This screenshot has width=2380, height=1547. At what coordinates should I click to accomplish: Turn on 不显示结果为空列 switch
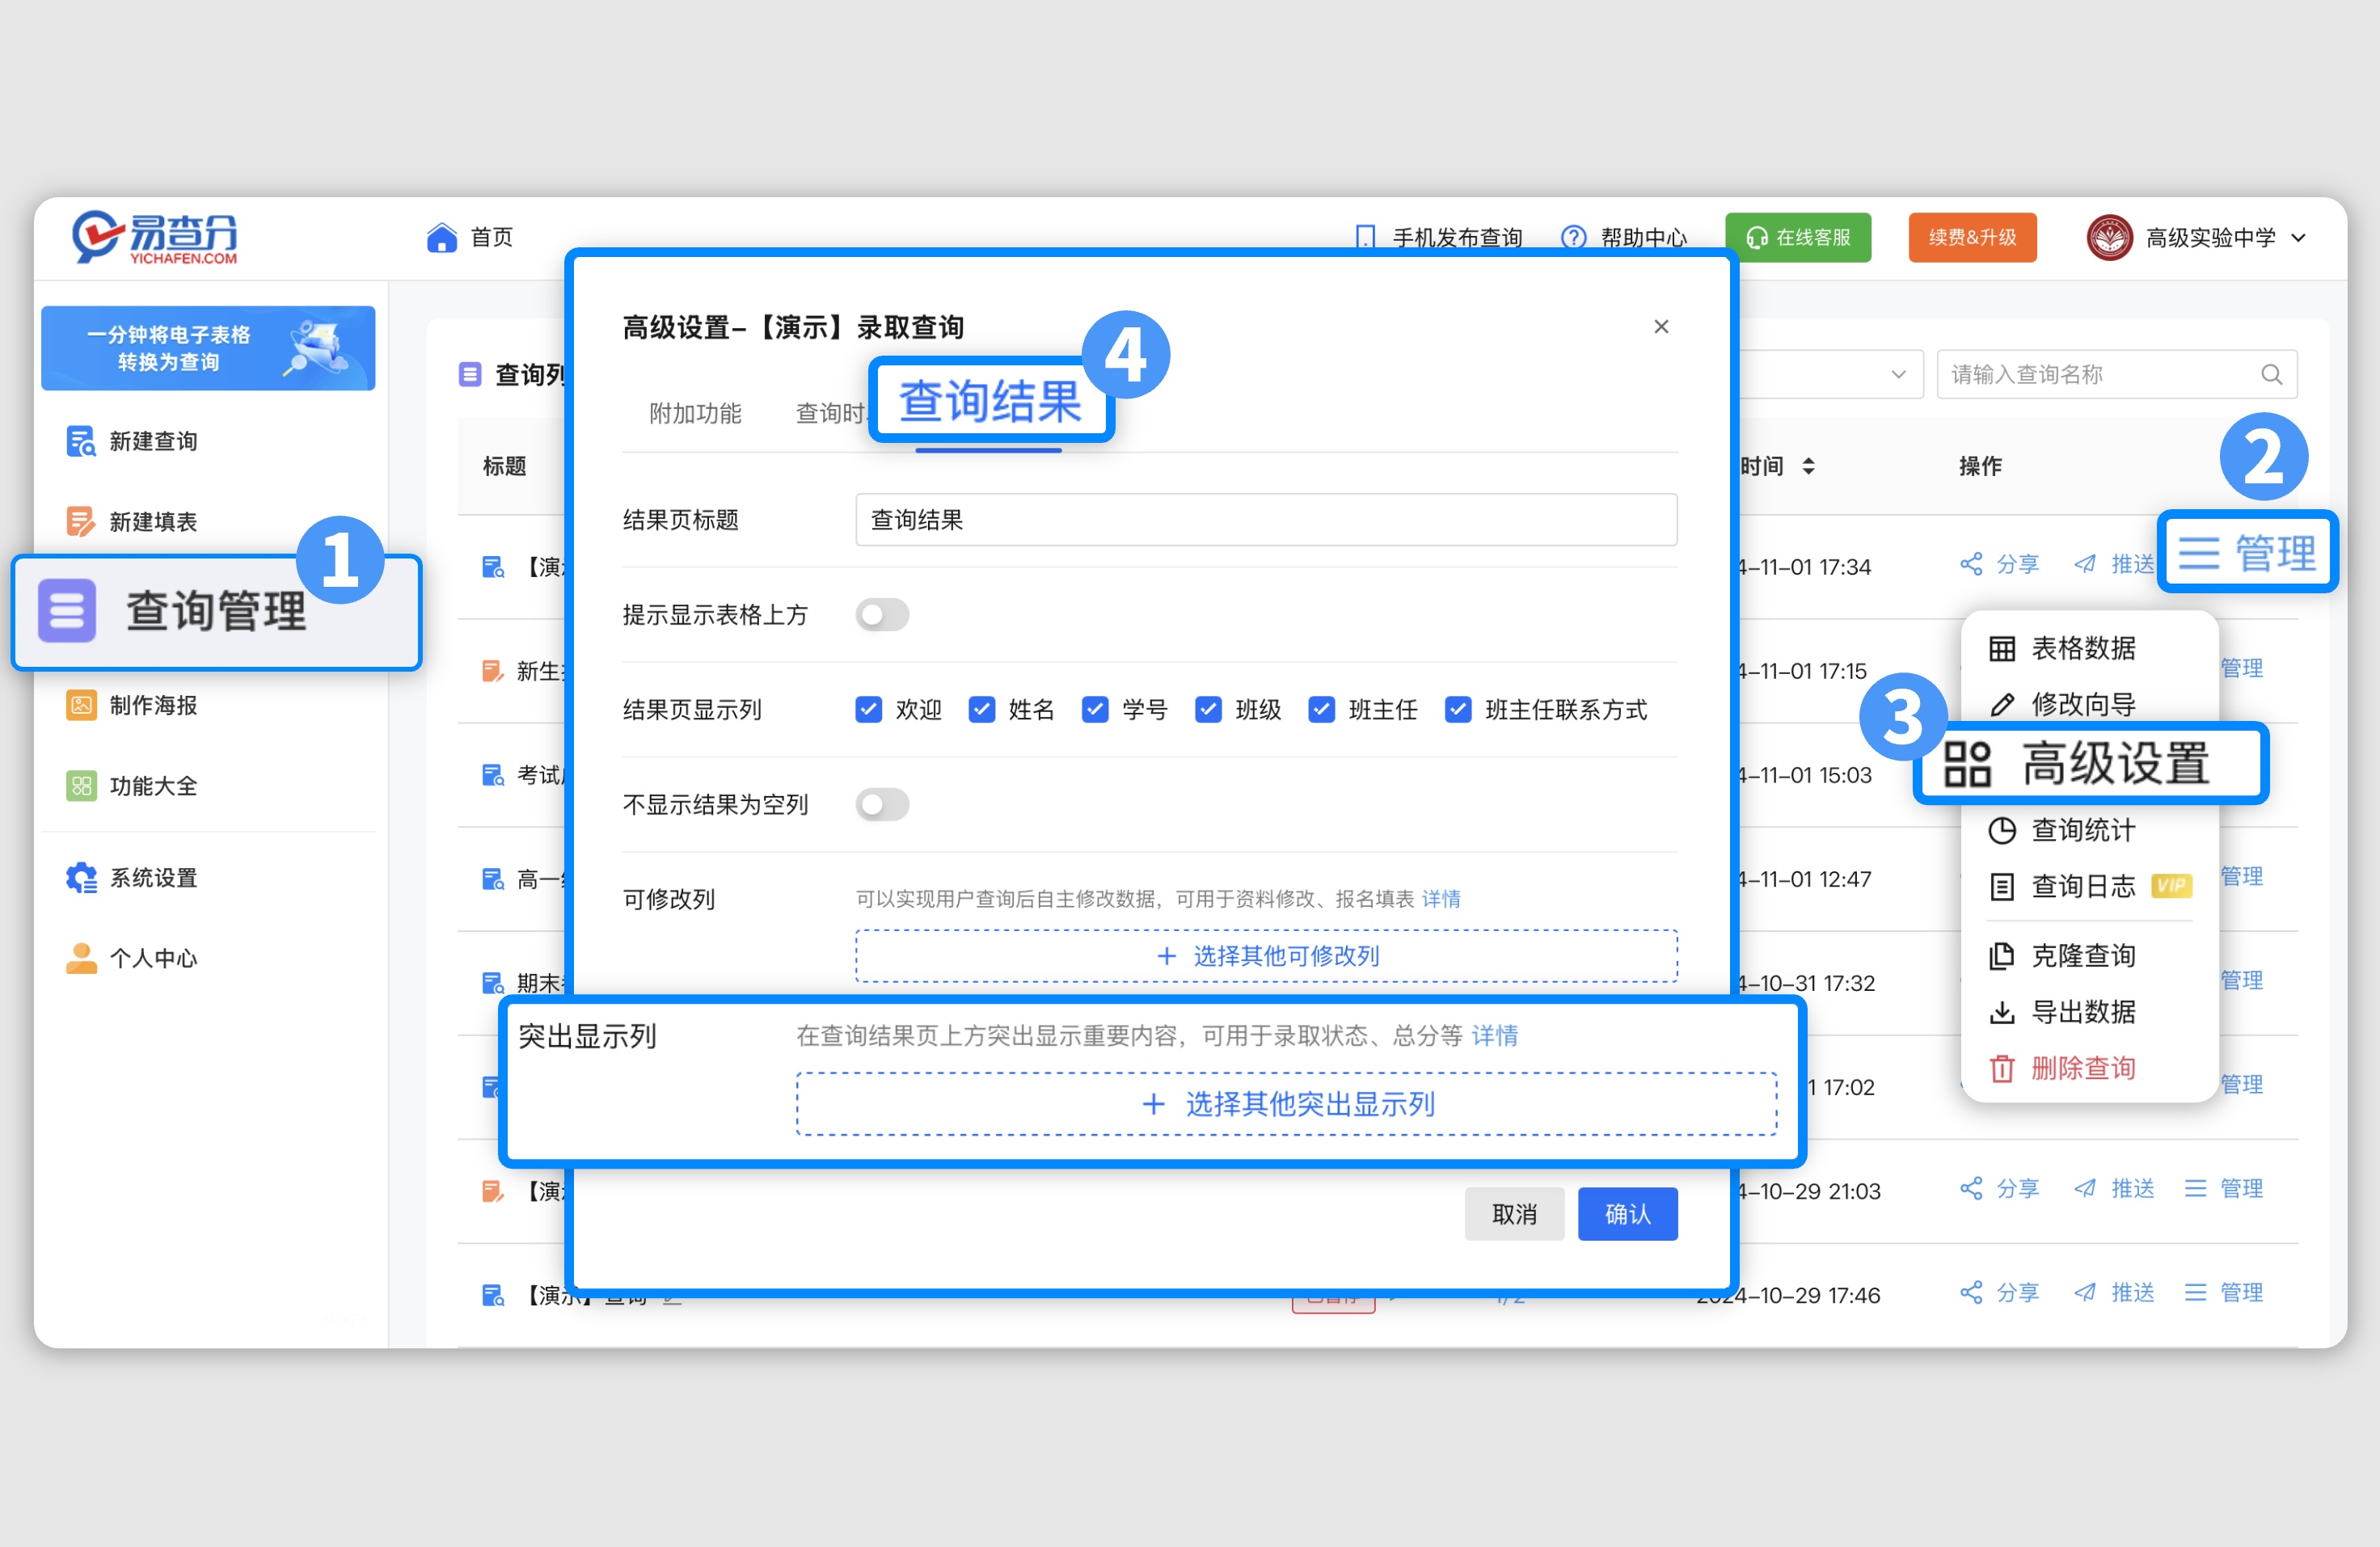click(881, 804)
